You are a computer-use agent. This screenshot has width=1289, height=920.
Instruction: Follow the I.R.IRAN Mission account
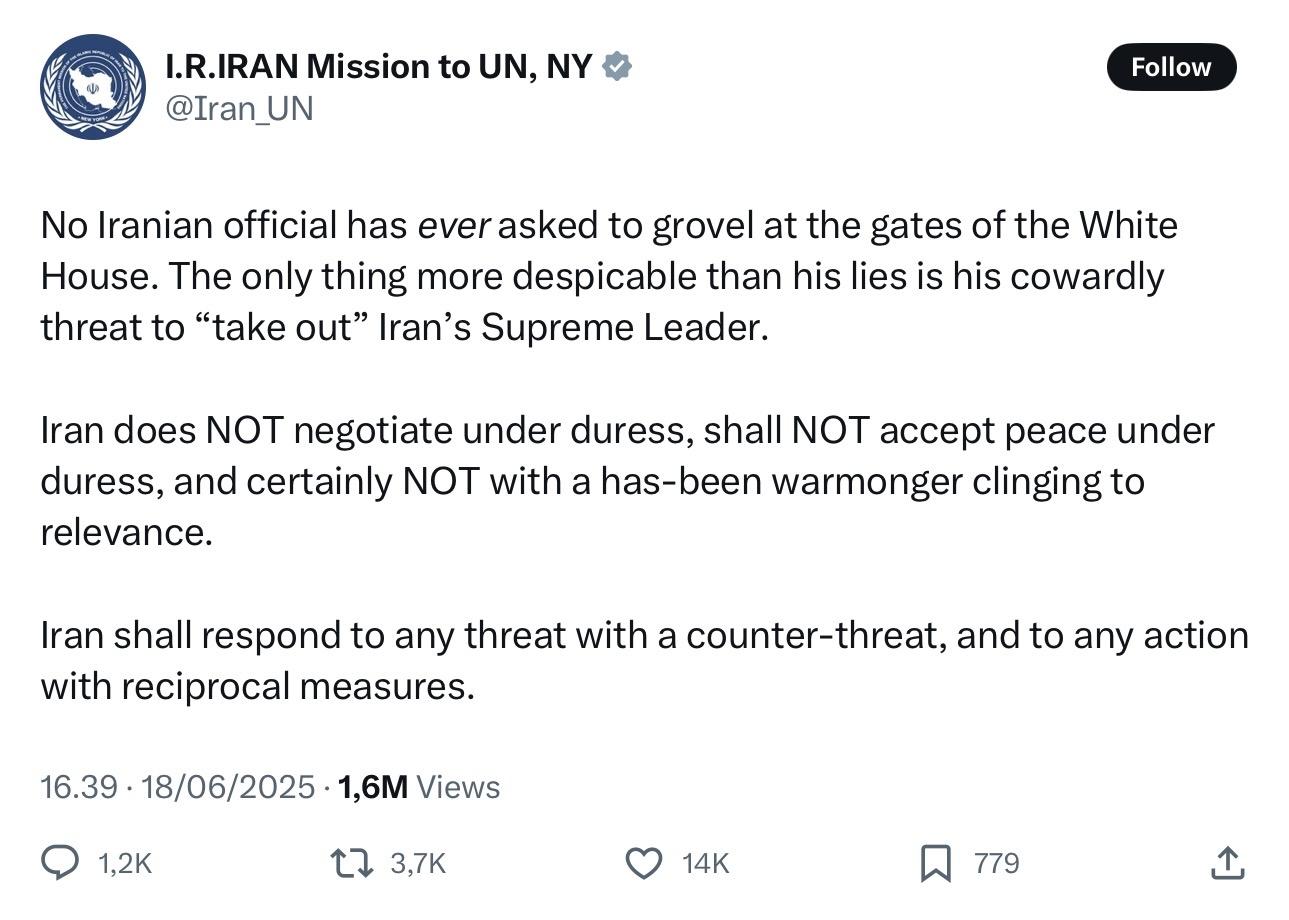tap(1171, 67)
